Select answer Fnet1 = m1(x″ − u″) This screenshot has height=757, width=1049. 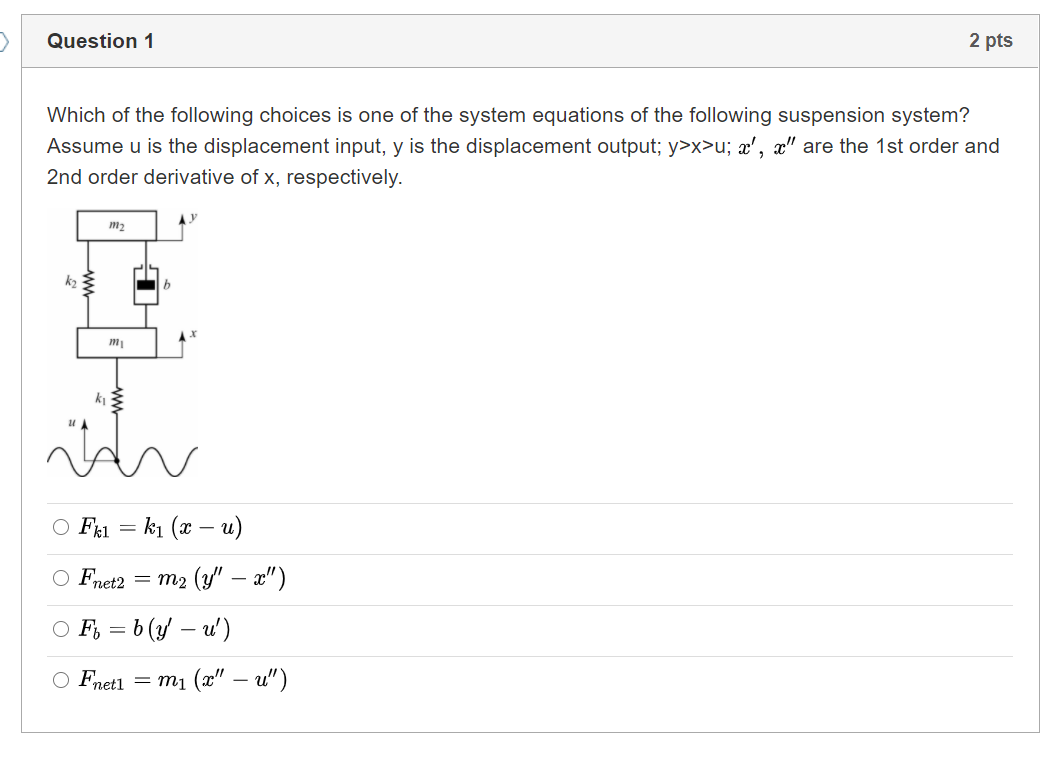tap(59, 679)
